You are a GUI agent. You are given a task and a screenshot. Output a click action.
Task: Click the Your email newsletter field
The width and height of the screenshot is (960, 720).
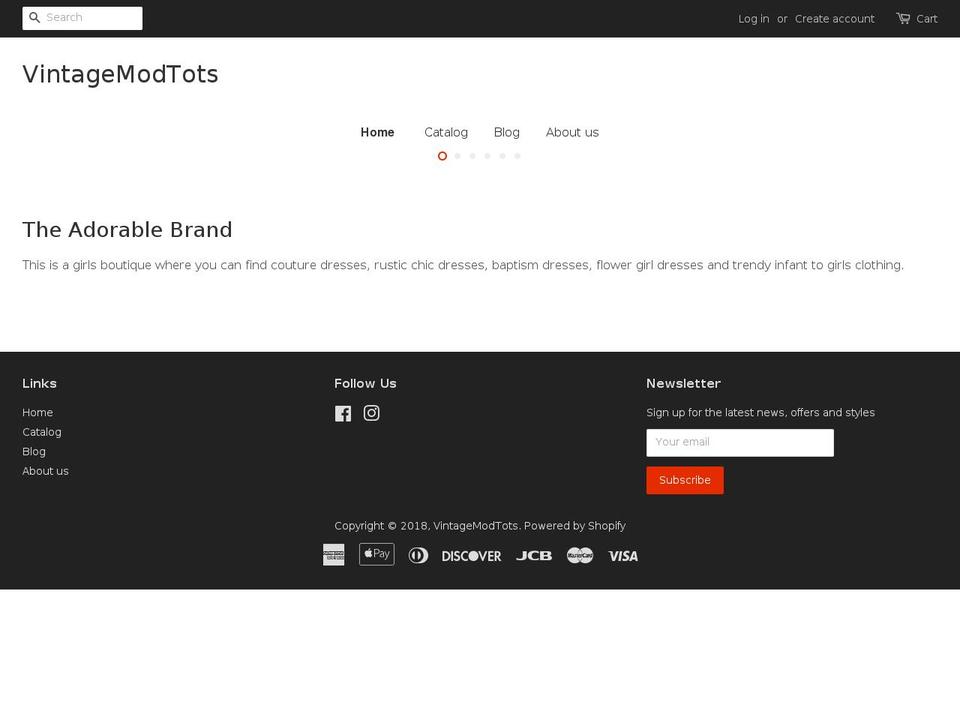(x=740, y=443)
